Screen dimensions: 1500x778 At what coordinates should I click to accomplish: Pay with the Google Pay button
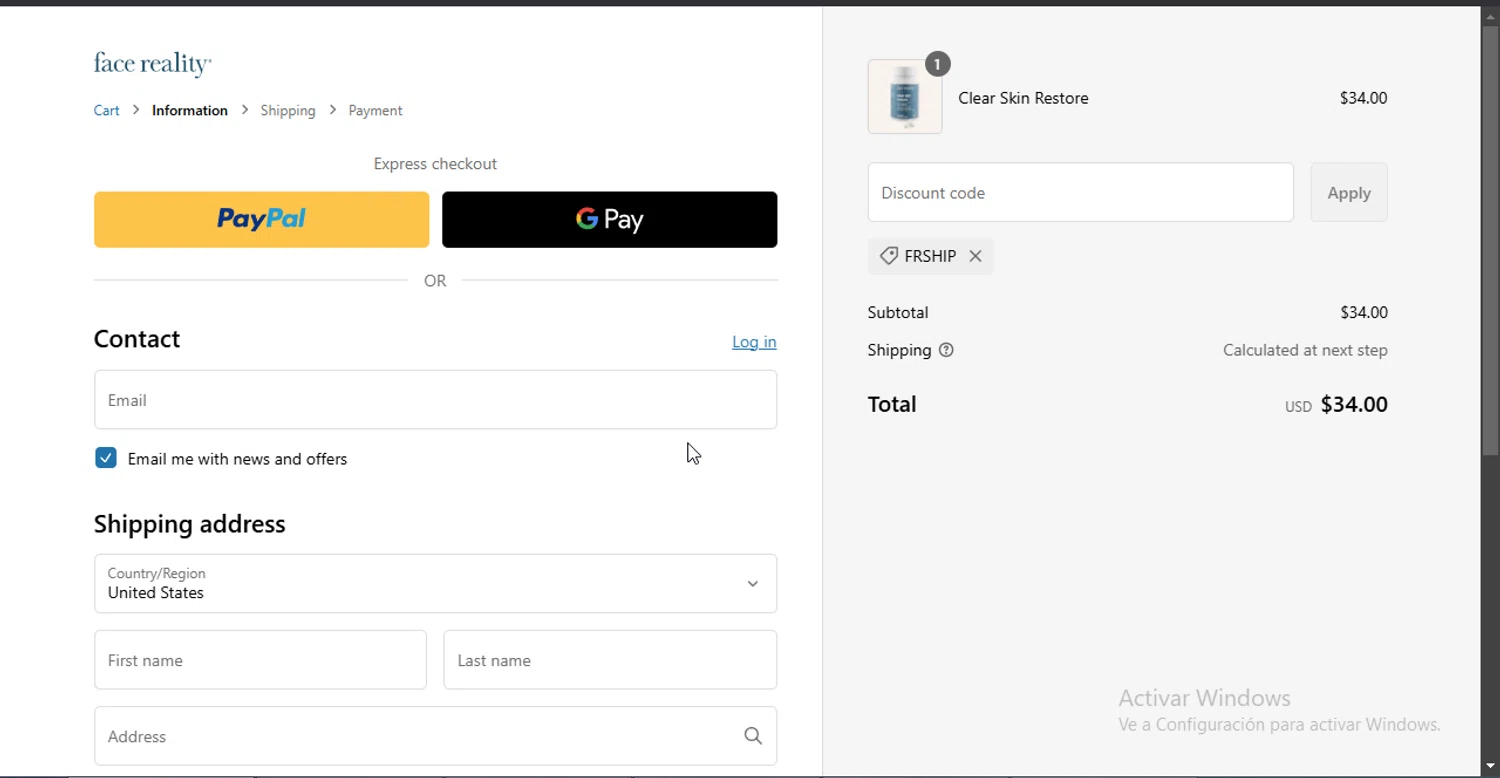pos(609,220)
